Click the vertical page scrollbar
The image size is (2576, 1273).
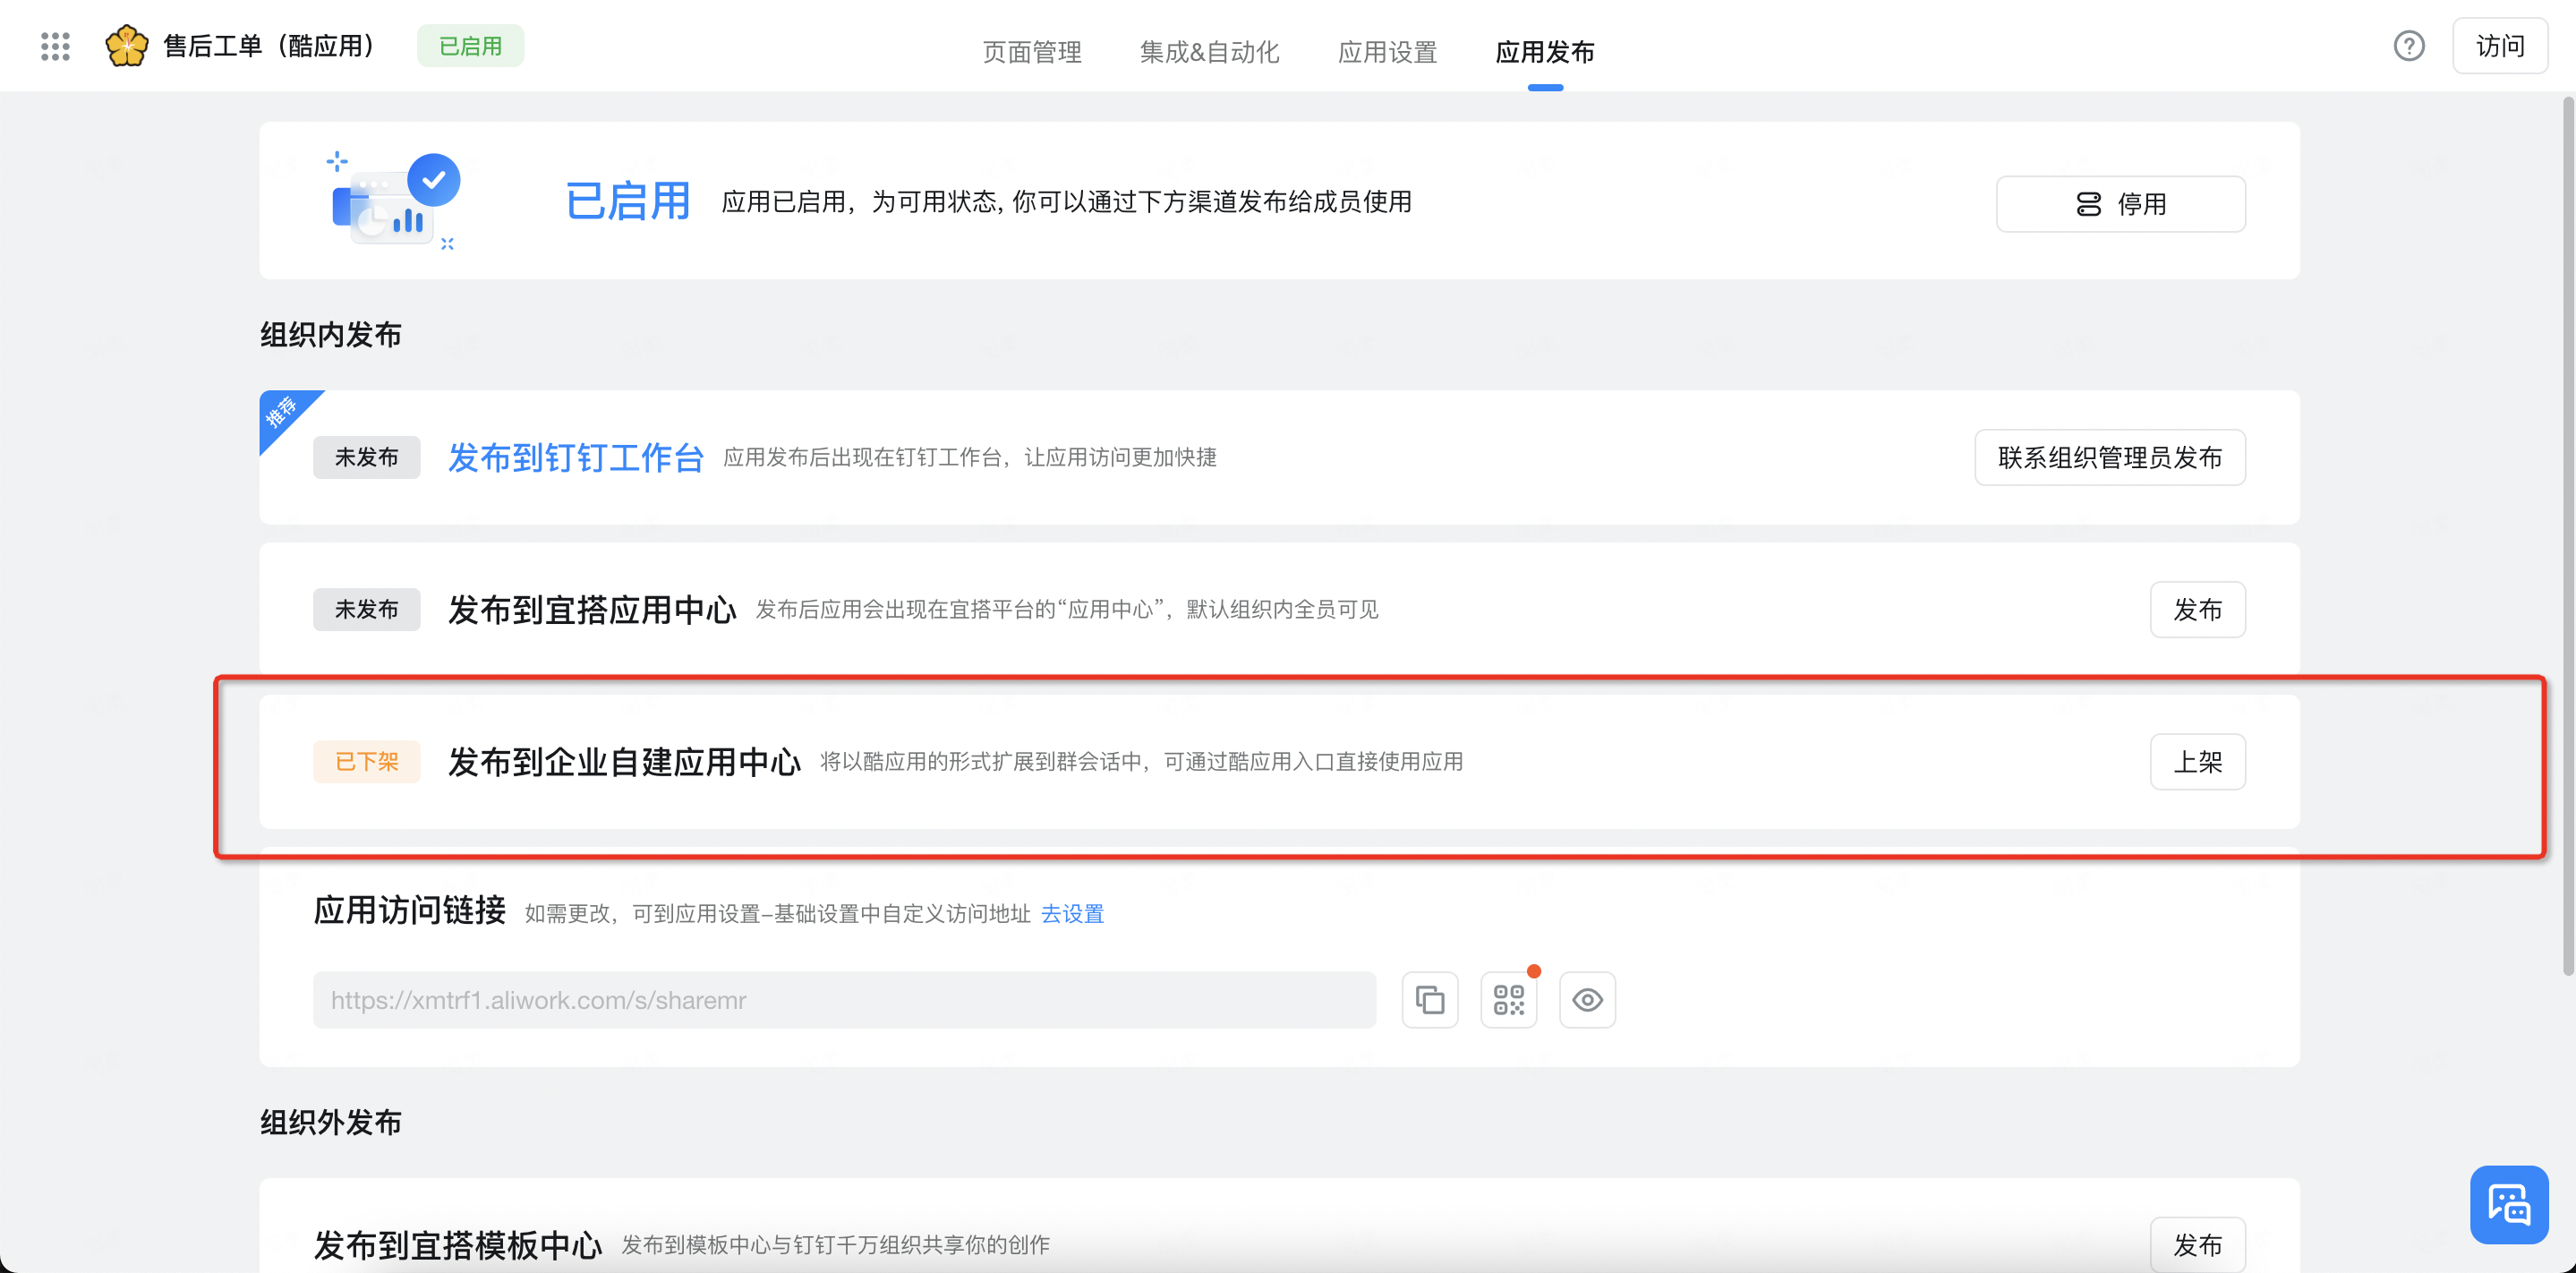(2567, 535)
